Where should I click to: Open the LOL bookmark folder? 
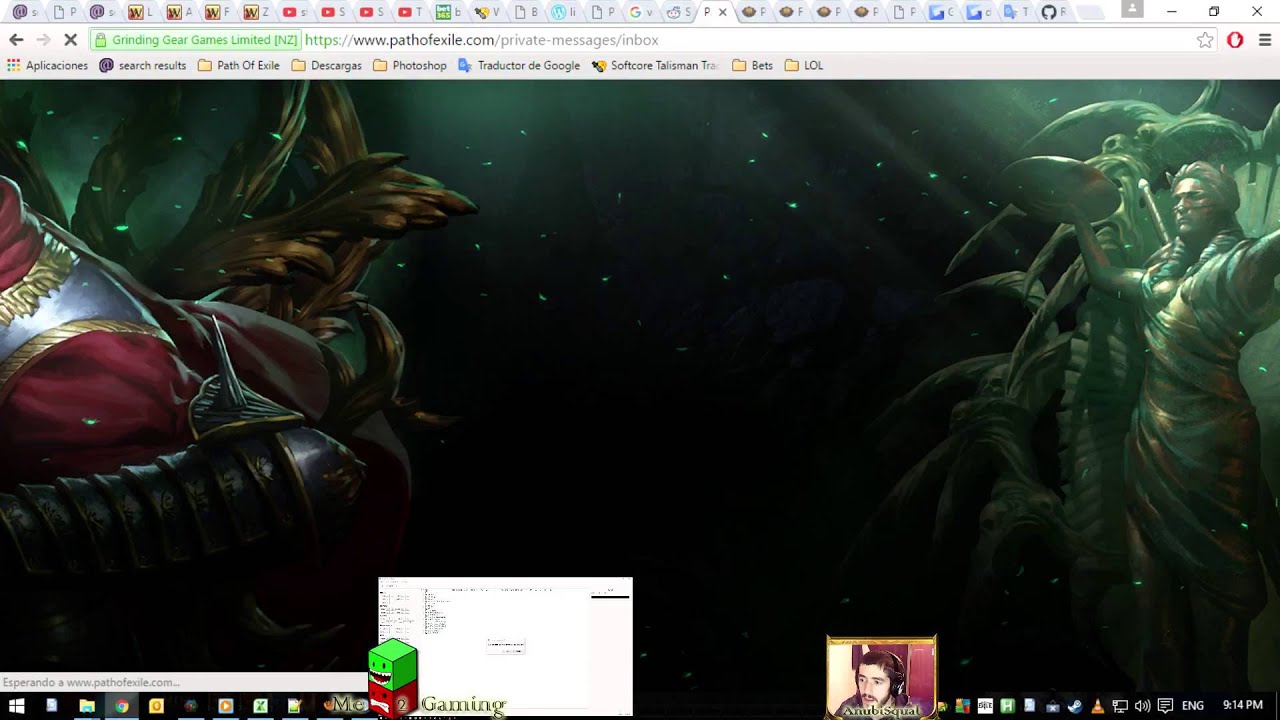pos(804,65)
